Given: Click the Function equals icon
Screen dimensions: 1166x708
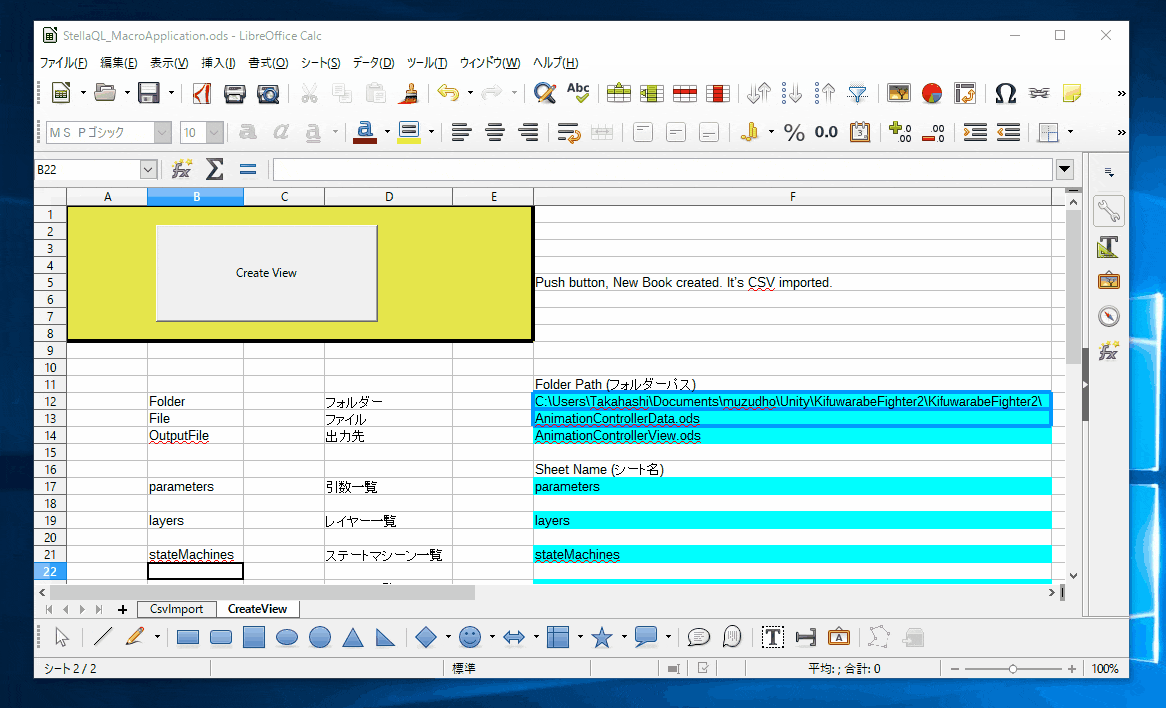Looking at the screenshot, I should 248,170.
